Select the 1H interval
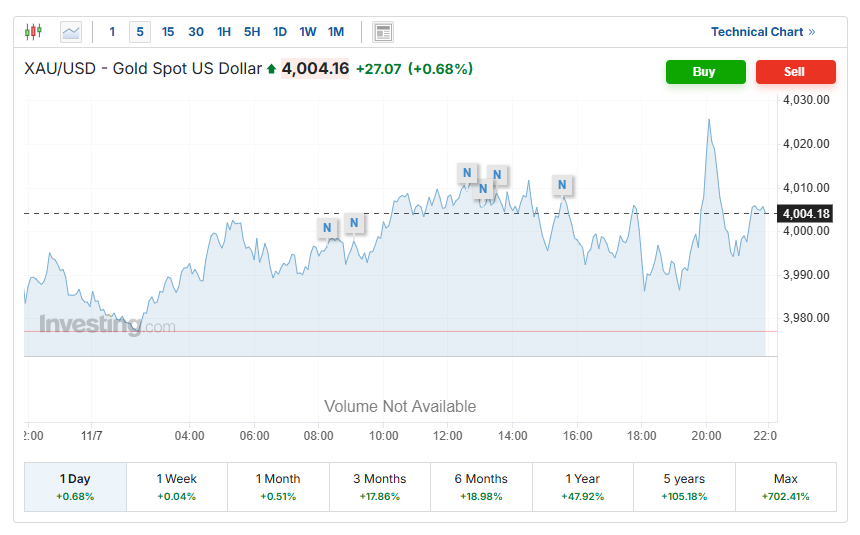Viewport: 860px width, 535px height. [224, 32]
